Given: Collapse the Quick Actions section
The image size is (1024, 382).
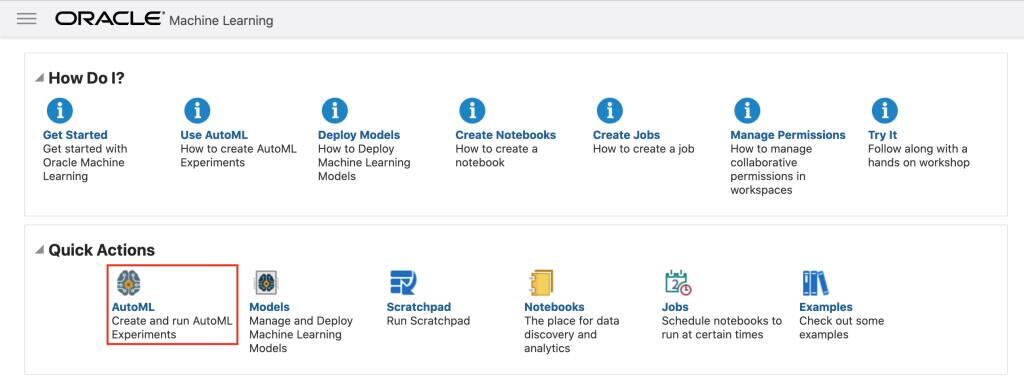Looking at the screenshot, I should pyautogui.click(x=40, y=250).
